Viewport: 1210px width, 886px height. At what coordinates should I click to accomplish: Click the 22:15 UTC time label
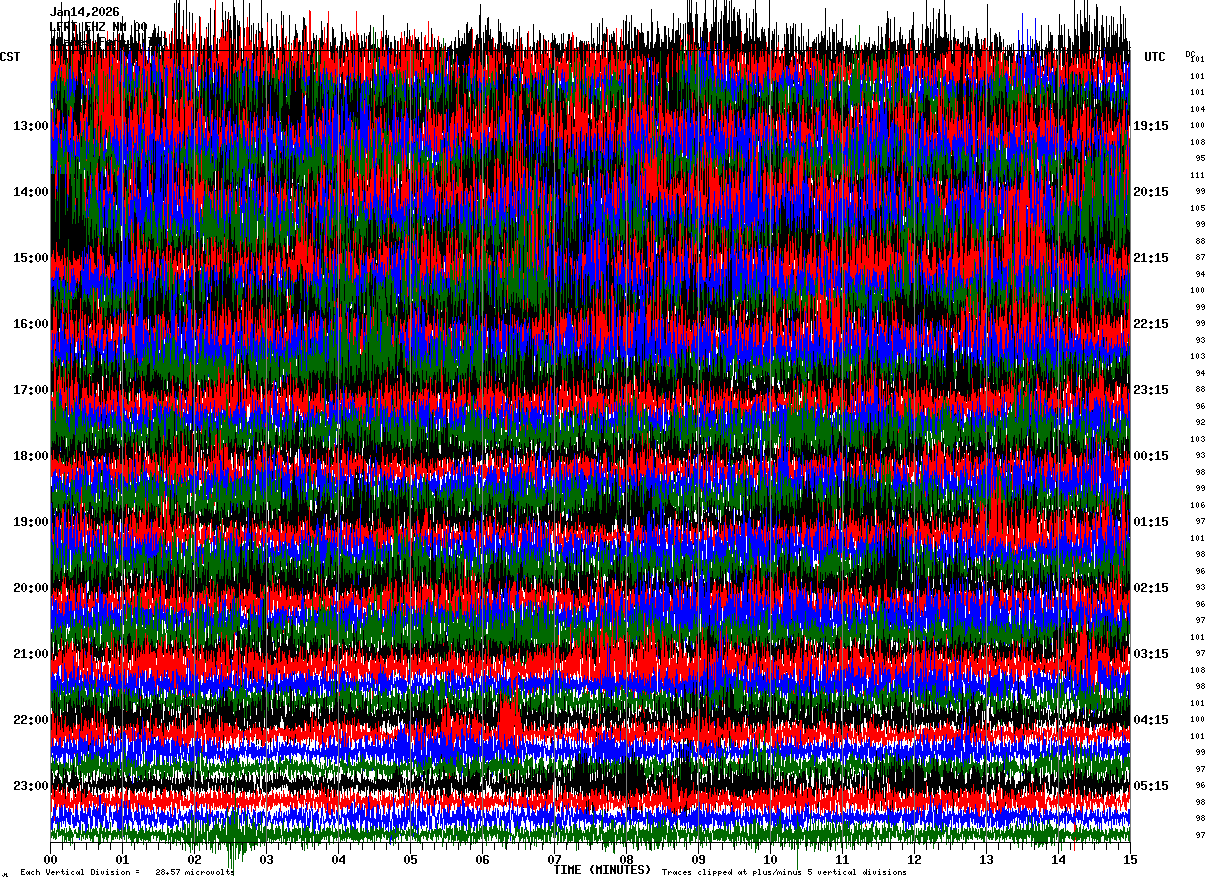point(1151,324)
